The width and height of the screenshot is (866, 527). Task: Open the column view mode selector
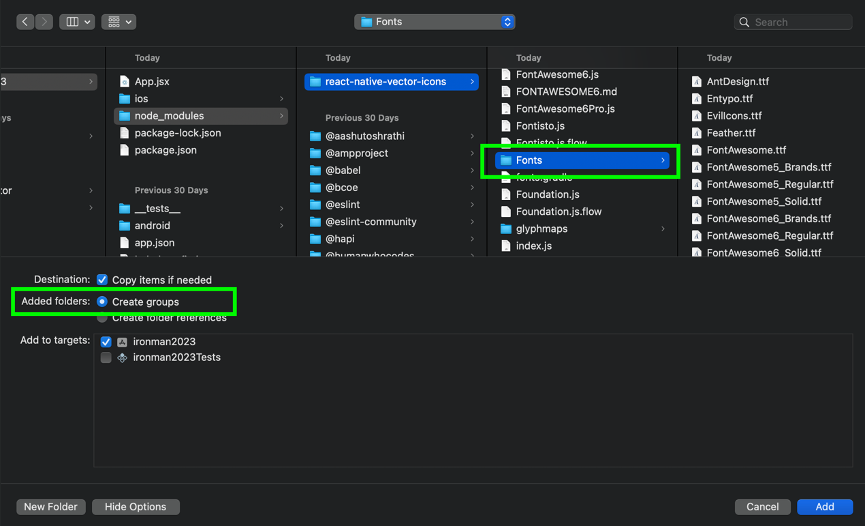pyautogui.click(x=77, y=22)
